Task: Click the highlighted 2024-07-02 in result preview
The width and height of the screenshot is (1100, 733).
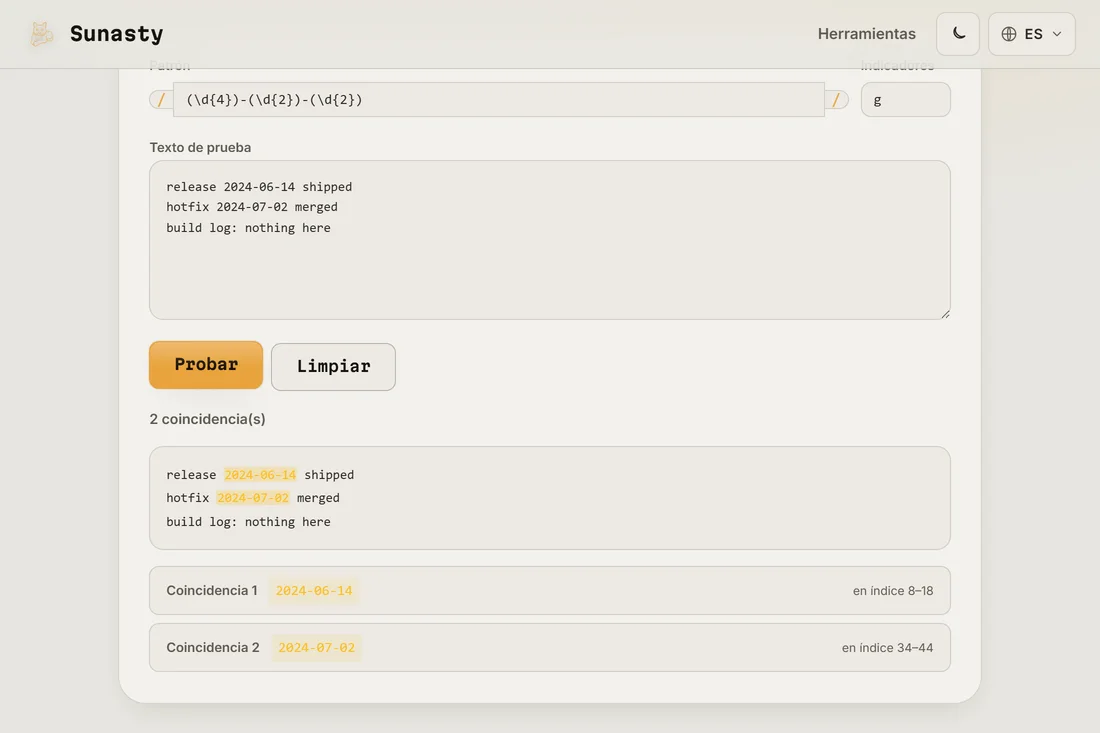Action: (253, 498)
